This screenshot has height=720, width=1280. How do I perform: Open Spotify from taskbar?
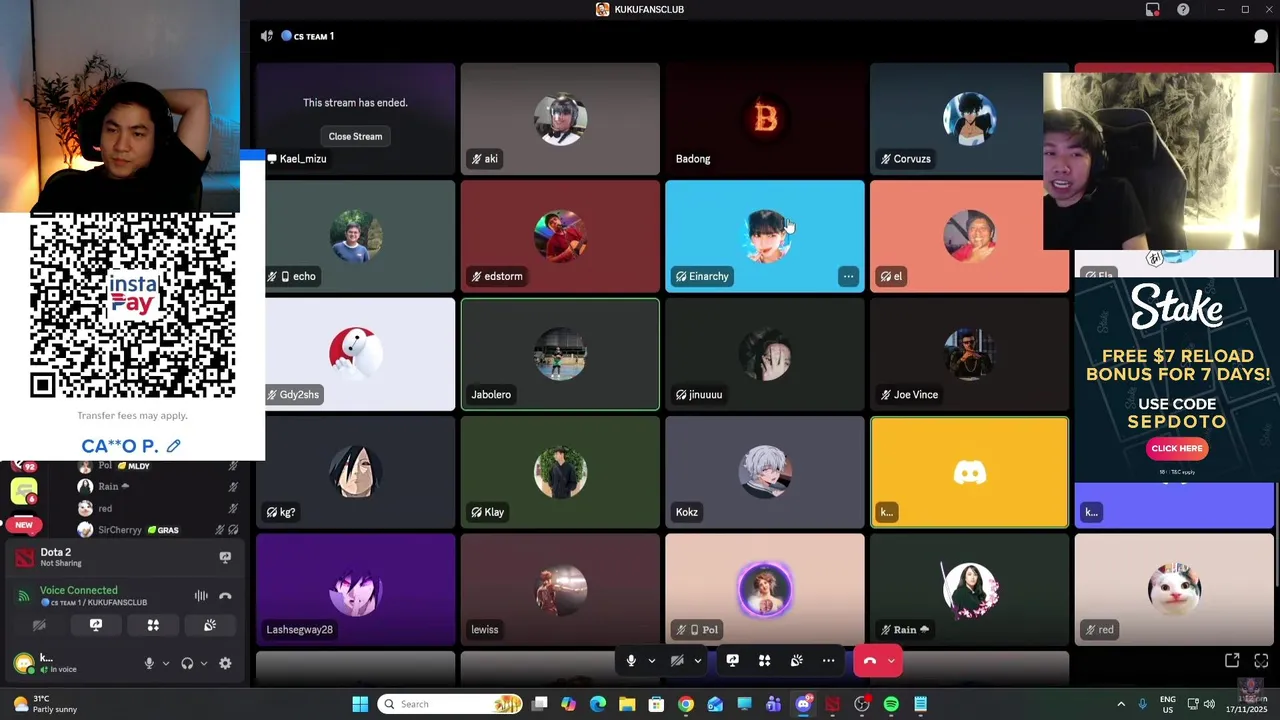click(891, 704)
